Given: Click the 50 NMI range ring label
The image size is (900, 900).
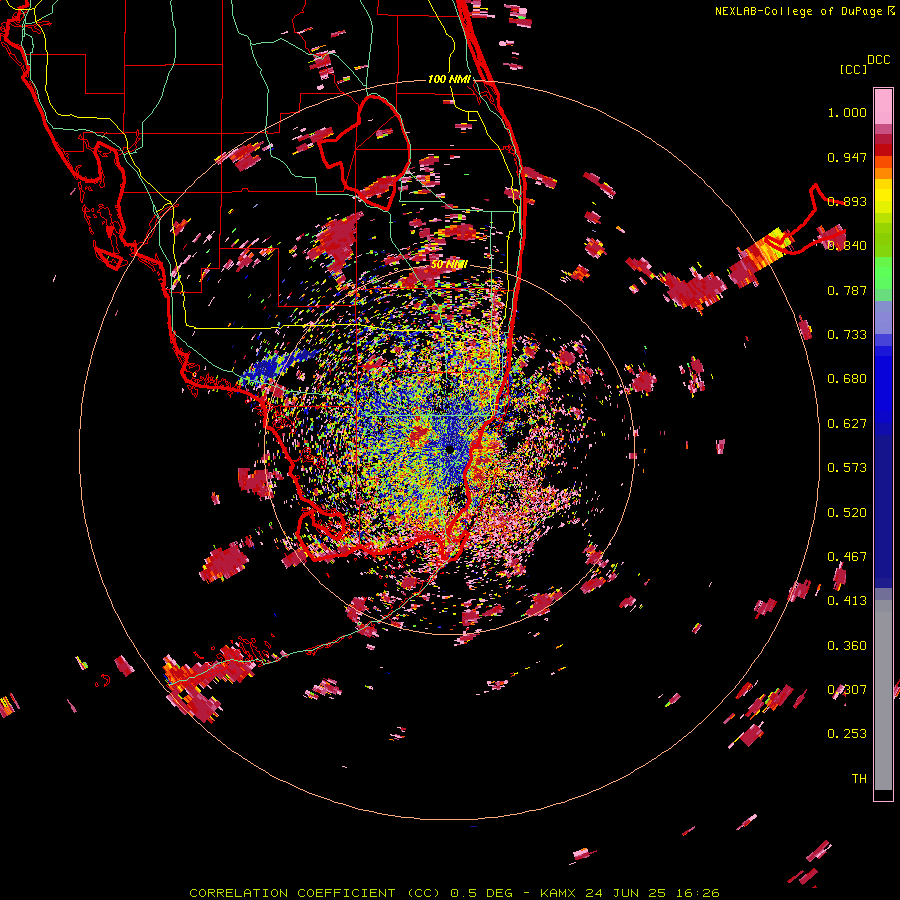Looking at the screenshot, I should coord(449,265).
